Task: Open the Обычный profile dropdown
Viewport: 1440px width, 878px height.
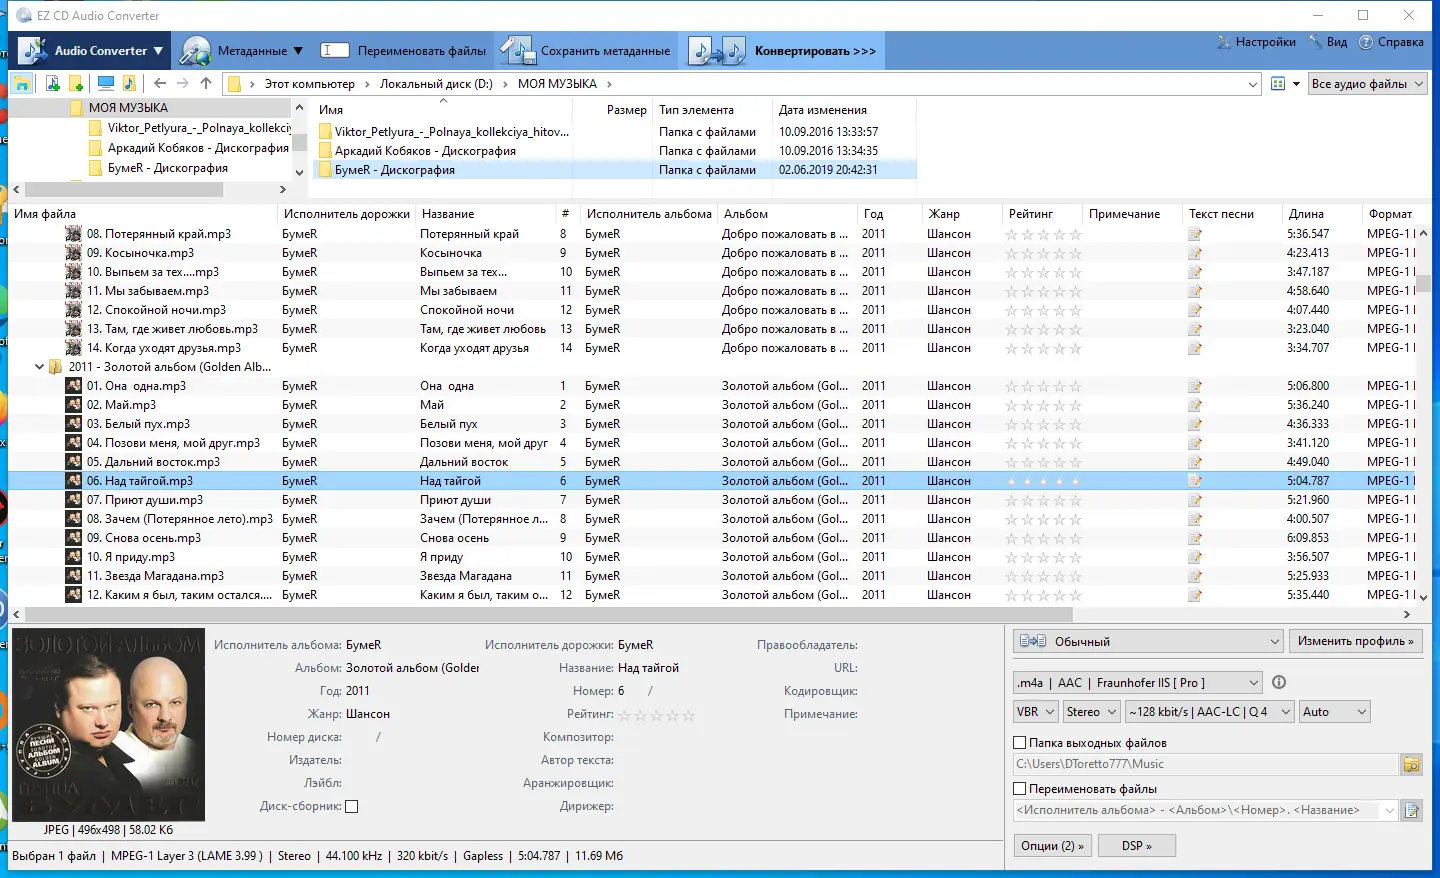Action: pos(1148,641)
